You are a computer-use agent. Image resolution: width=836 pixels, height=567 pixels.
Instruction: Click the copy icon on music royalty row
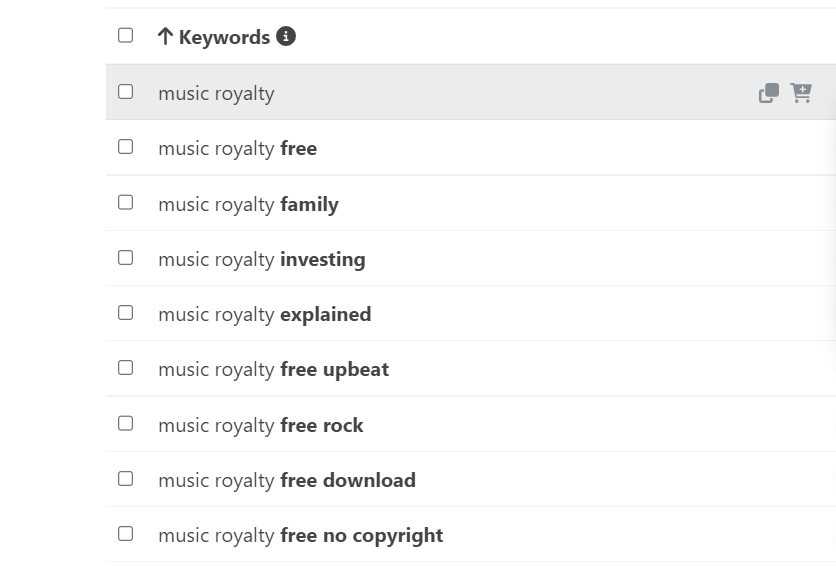(768, 93)
